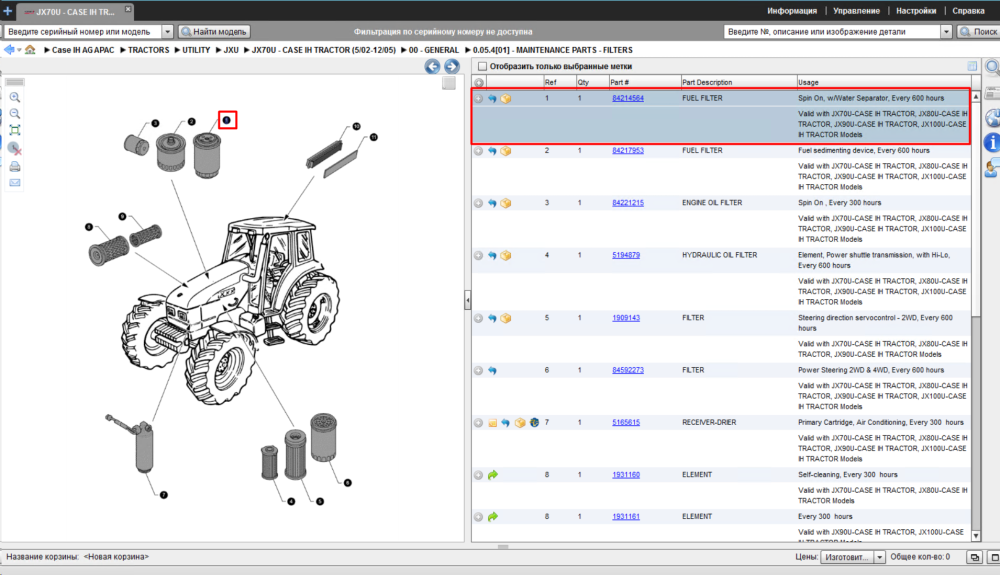Viewport: 1000px width, 575px height.
Task: Open the JXU breadcrumb level
Action: [x=231, y=50]
